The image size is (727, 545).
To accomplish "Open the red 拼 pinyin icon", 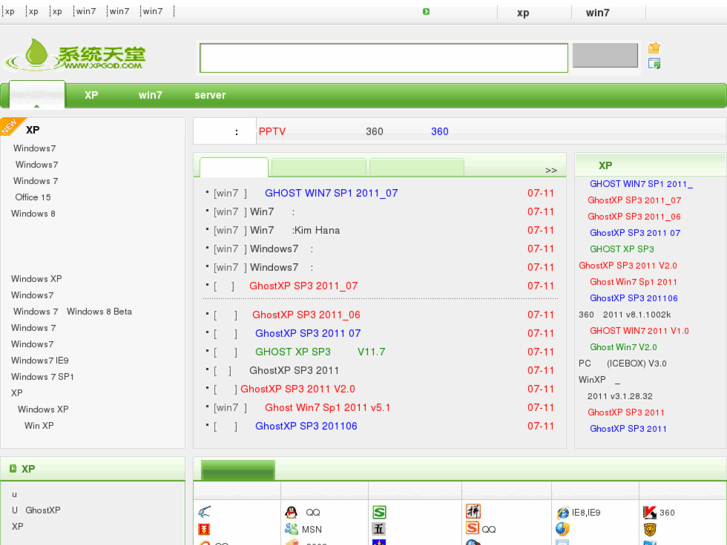I will [x=473, y=511].
